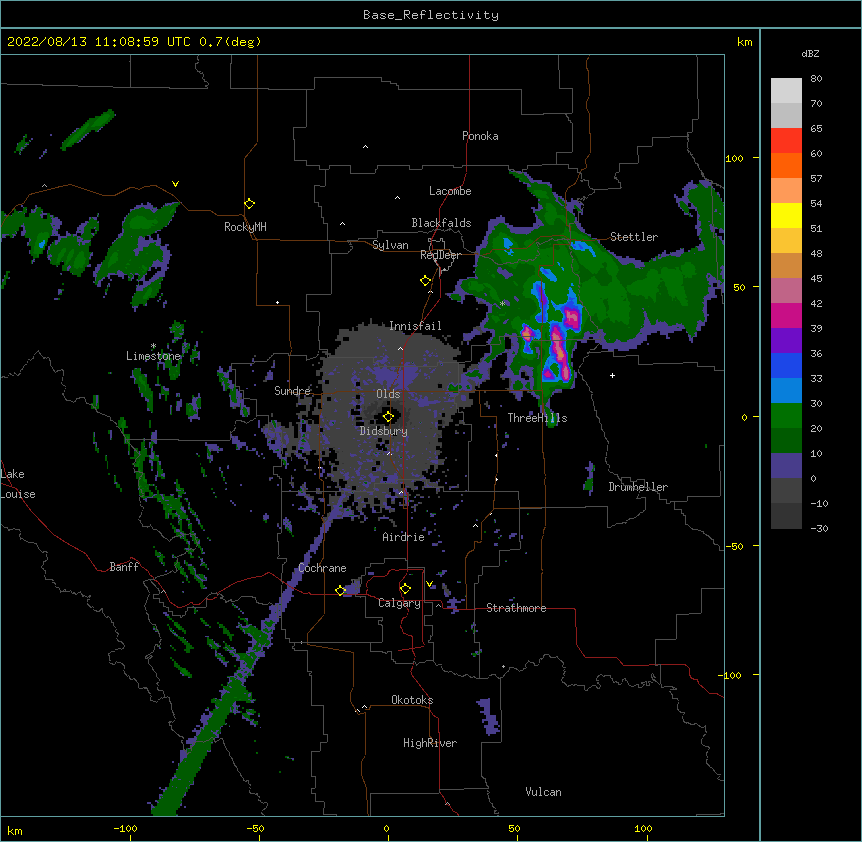Click the Olds label
Viewport: 862px width, 842px height.
pyautogui.click(x=388, y=394)
